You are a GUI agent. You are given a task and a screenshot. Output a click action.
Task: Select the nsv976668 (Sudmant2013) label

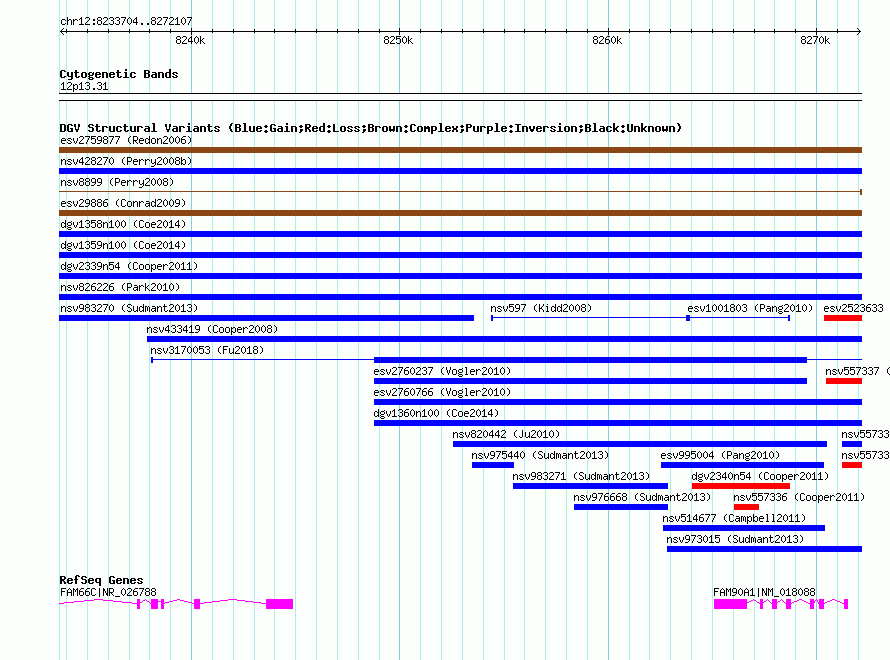(642, 497)
